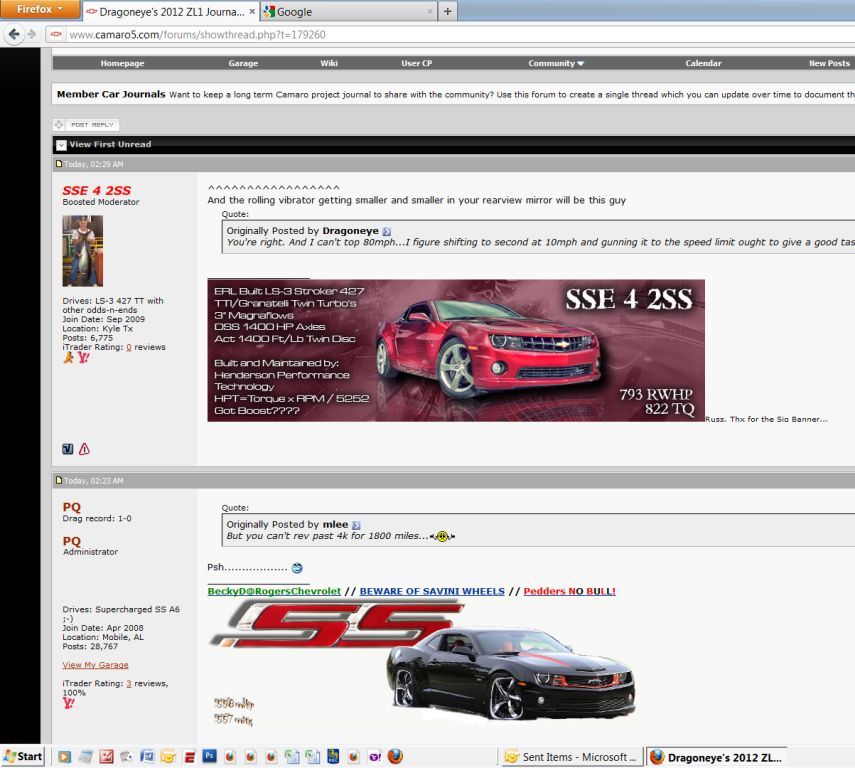This screenshot has width=855, height=768.
Task: Click the AIM running man icon
Action: click(x=68, y=358)
